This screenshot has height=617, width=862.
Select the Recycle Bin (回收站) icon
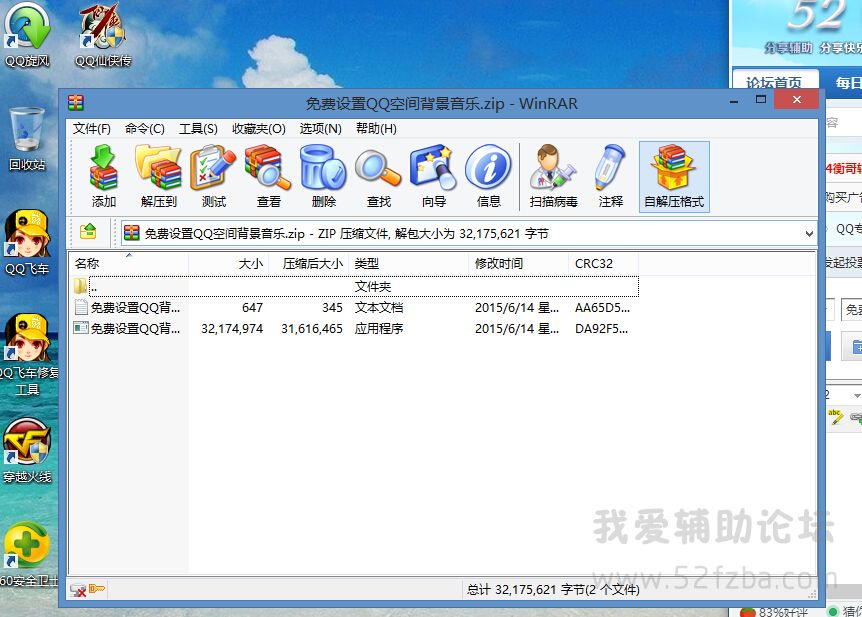coord(27,139)
